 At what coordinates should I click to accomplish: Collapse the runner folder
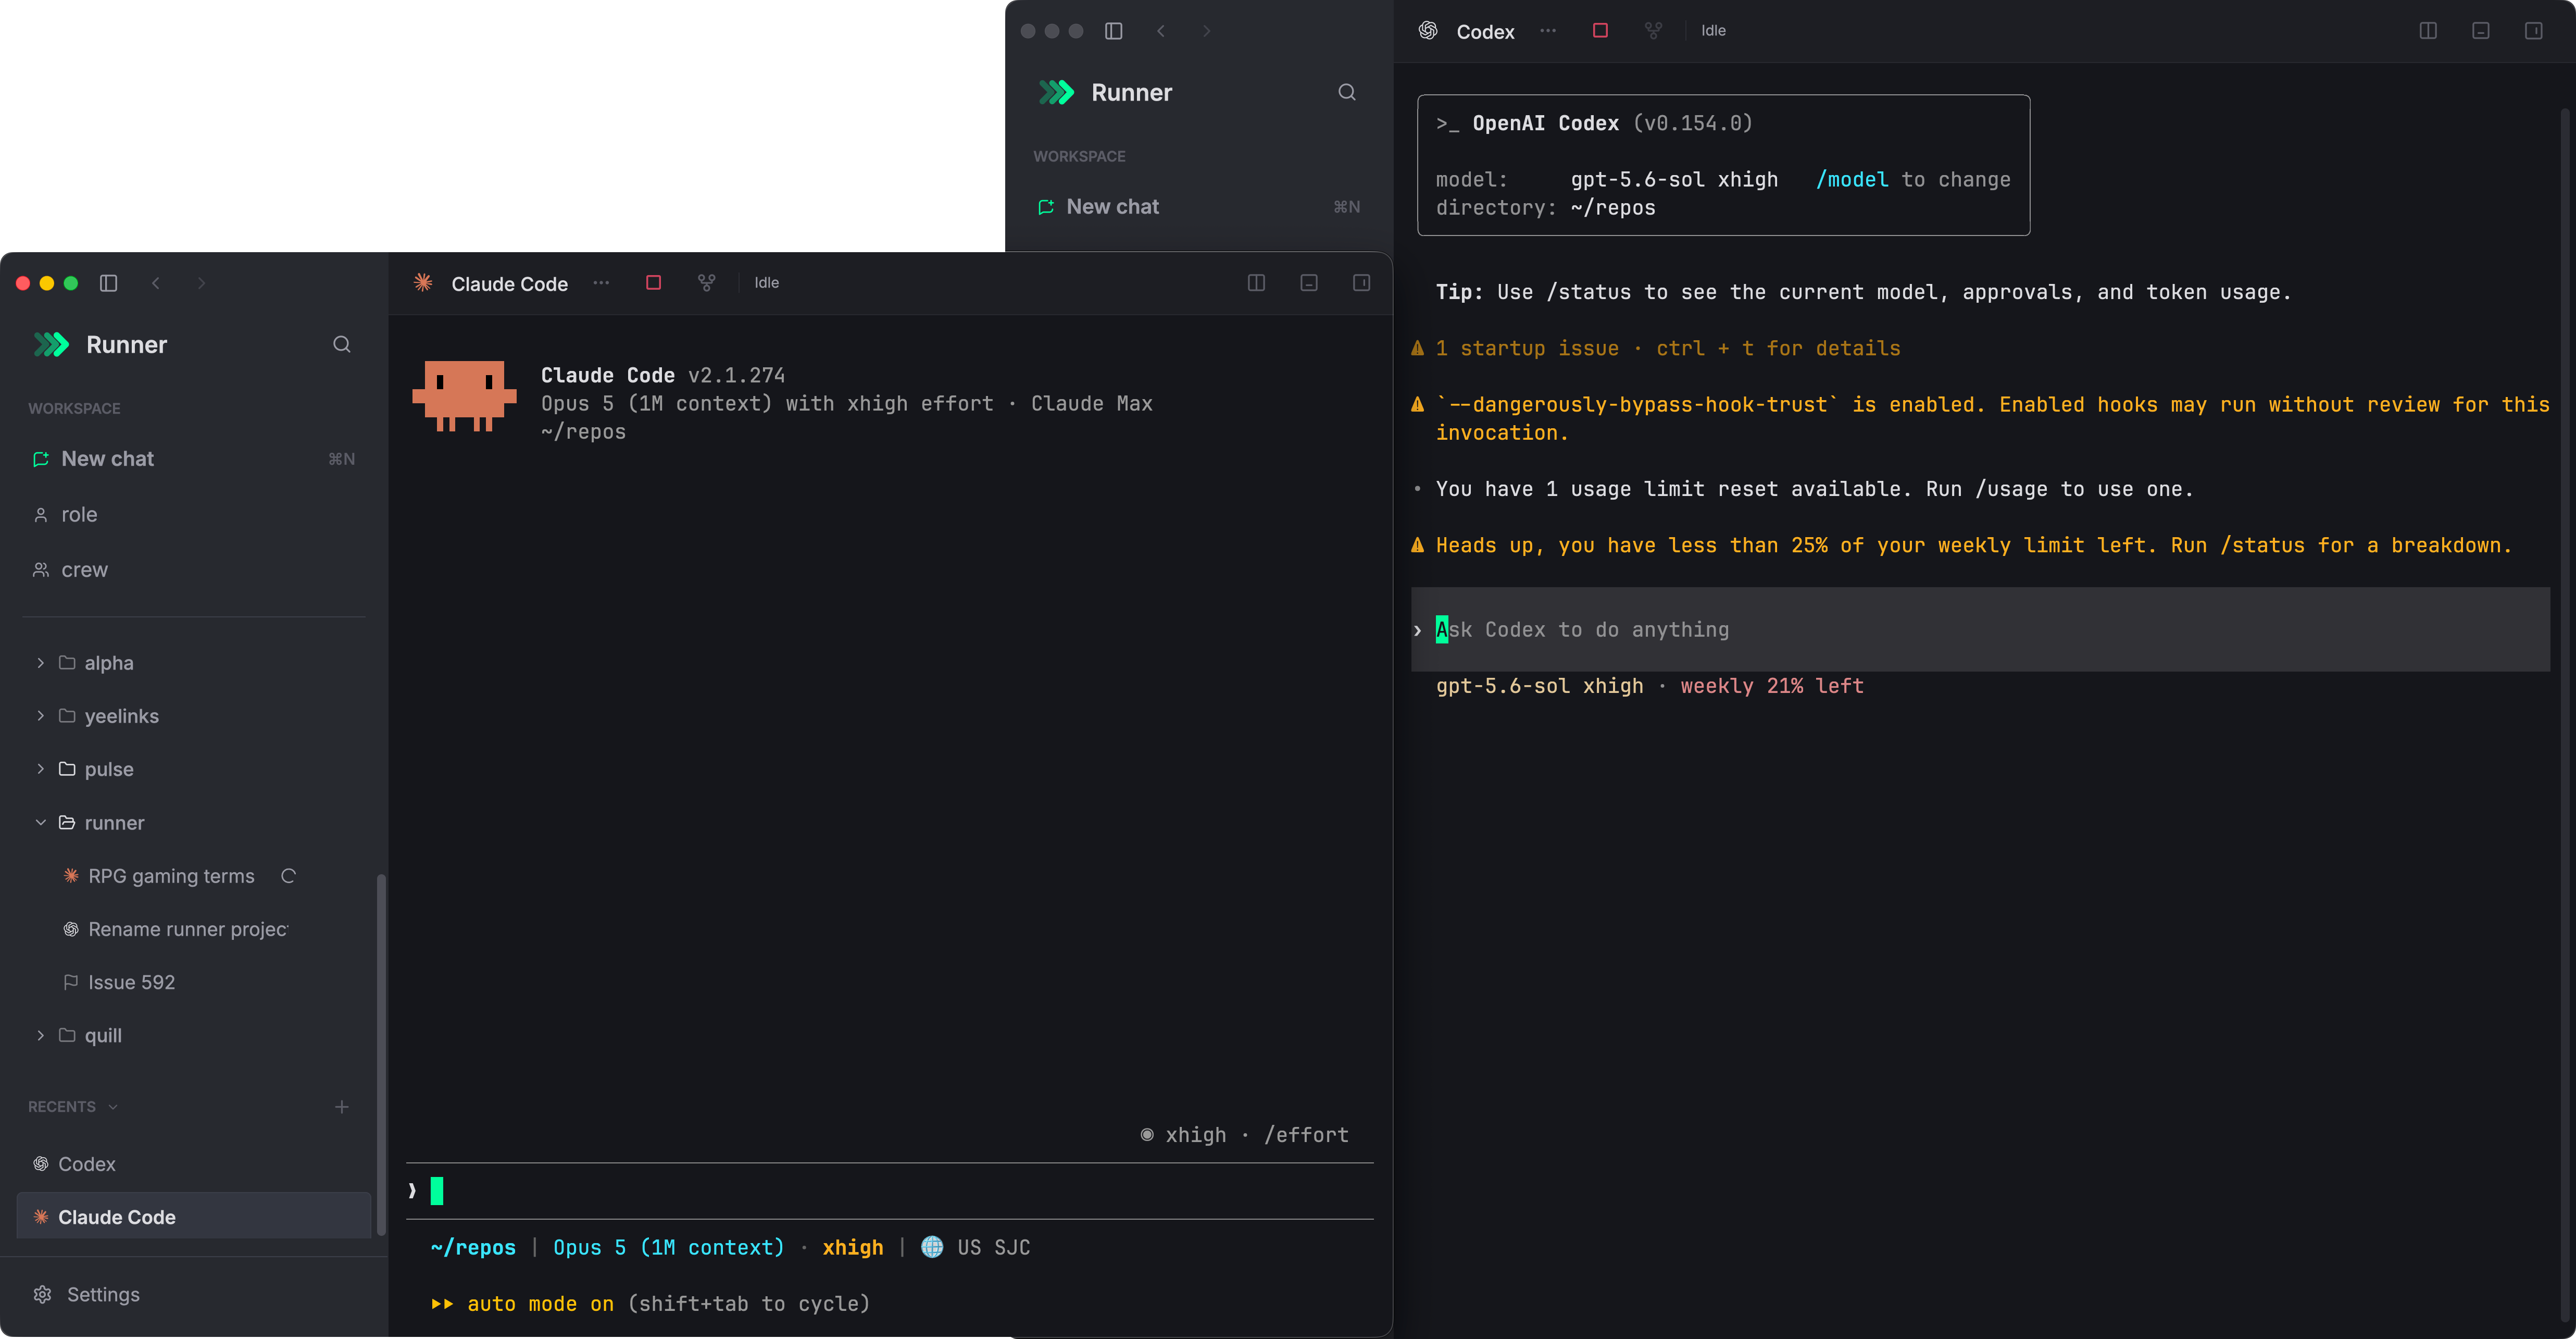[x=40, y=823]
